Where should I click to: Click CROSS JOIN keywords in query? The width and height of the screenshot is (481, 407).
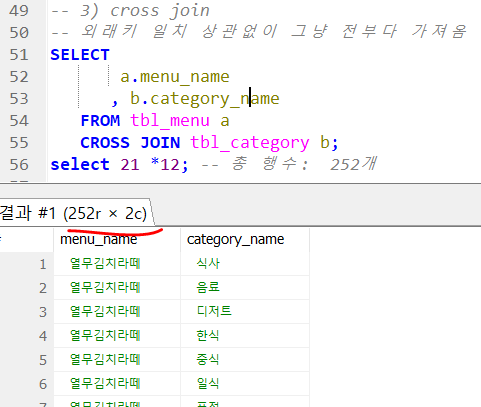tap(130, 143)
